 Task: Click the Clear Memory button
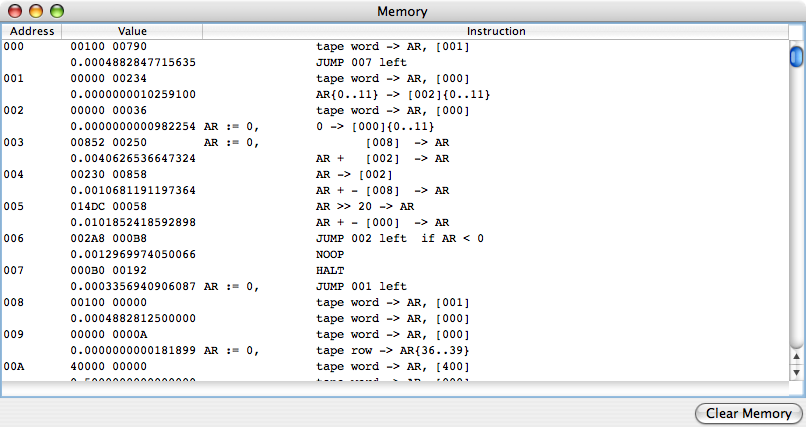pos(748,413)
